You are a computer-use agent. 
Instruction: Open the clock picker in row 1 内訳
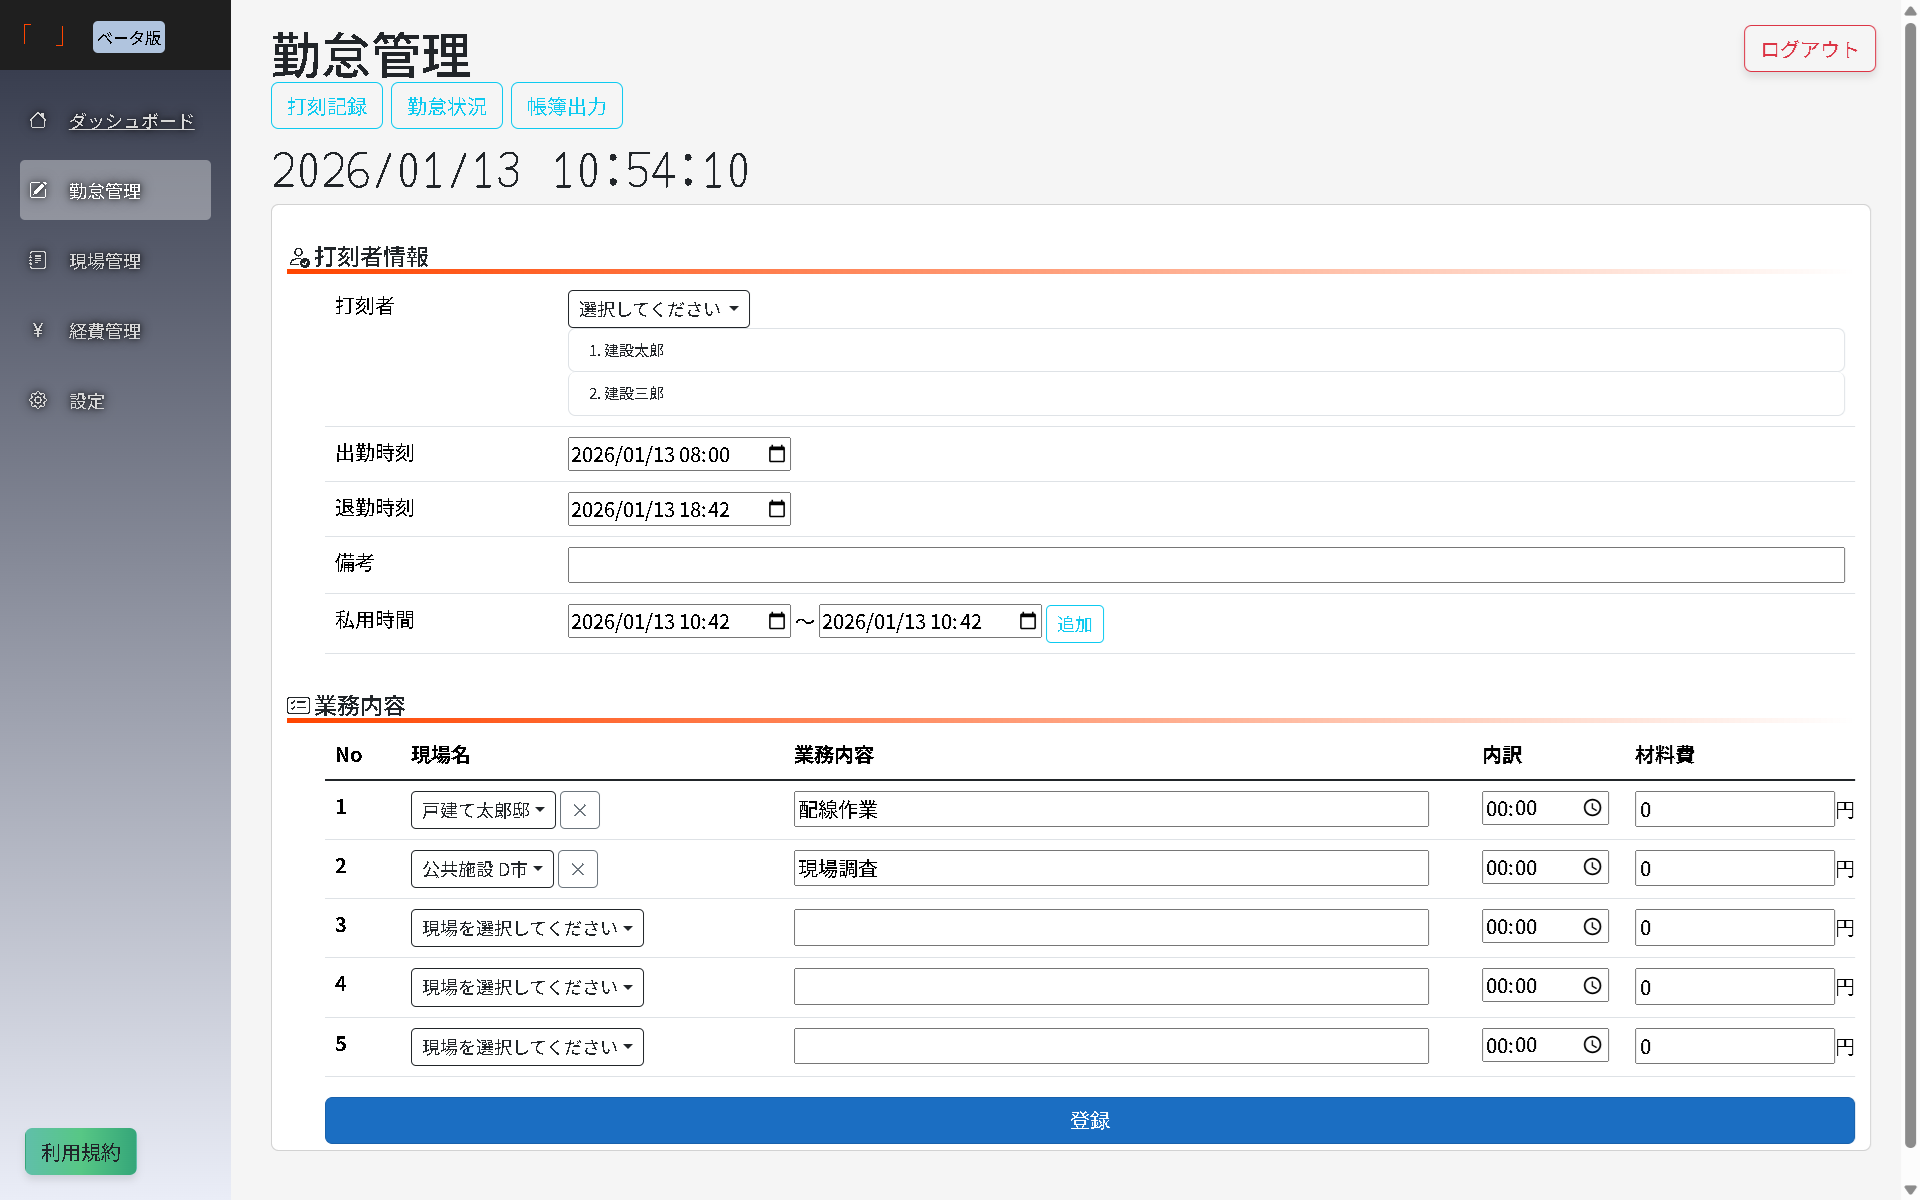click(x=1592, y=807)
